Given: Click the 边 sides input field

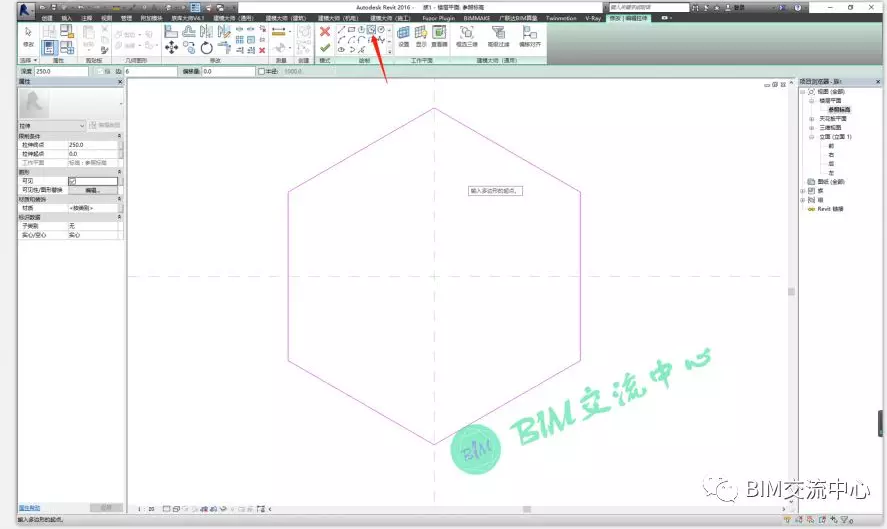Looking at the screenshot, I should (x=150, y=71).
